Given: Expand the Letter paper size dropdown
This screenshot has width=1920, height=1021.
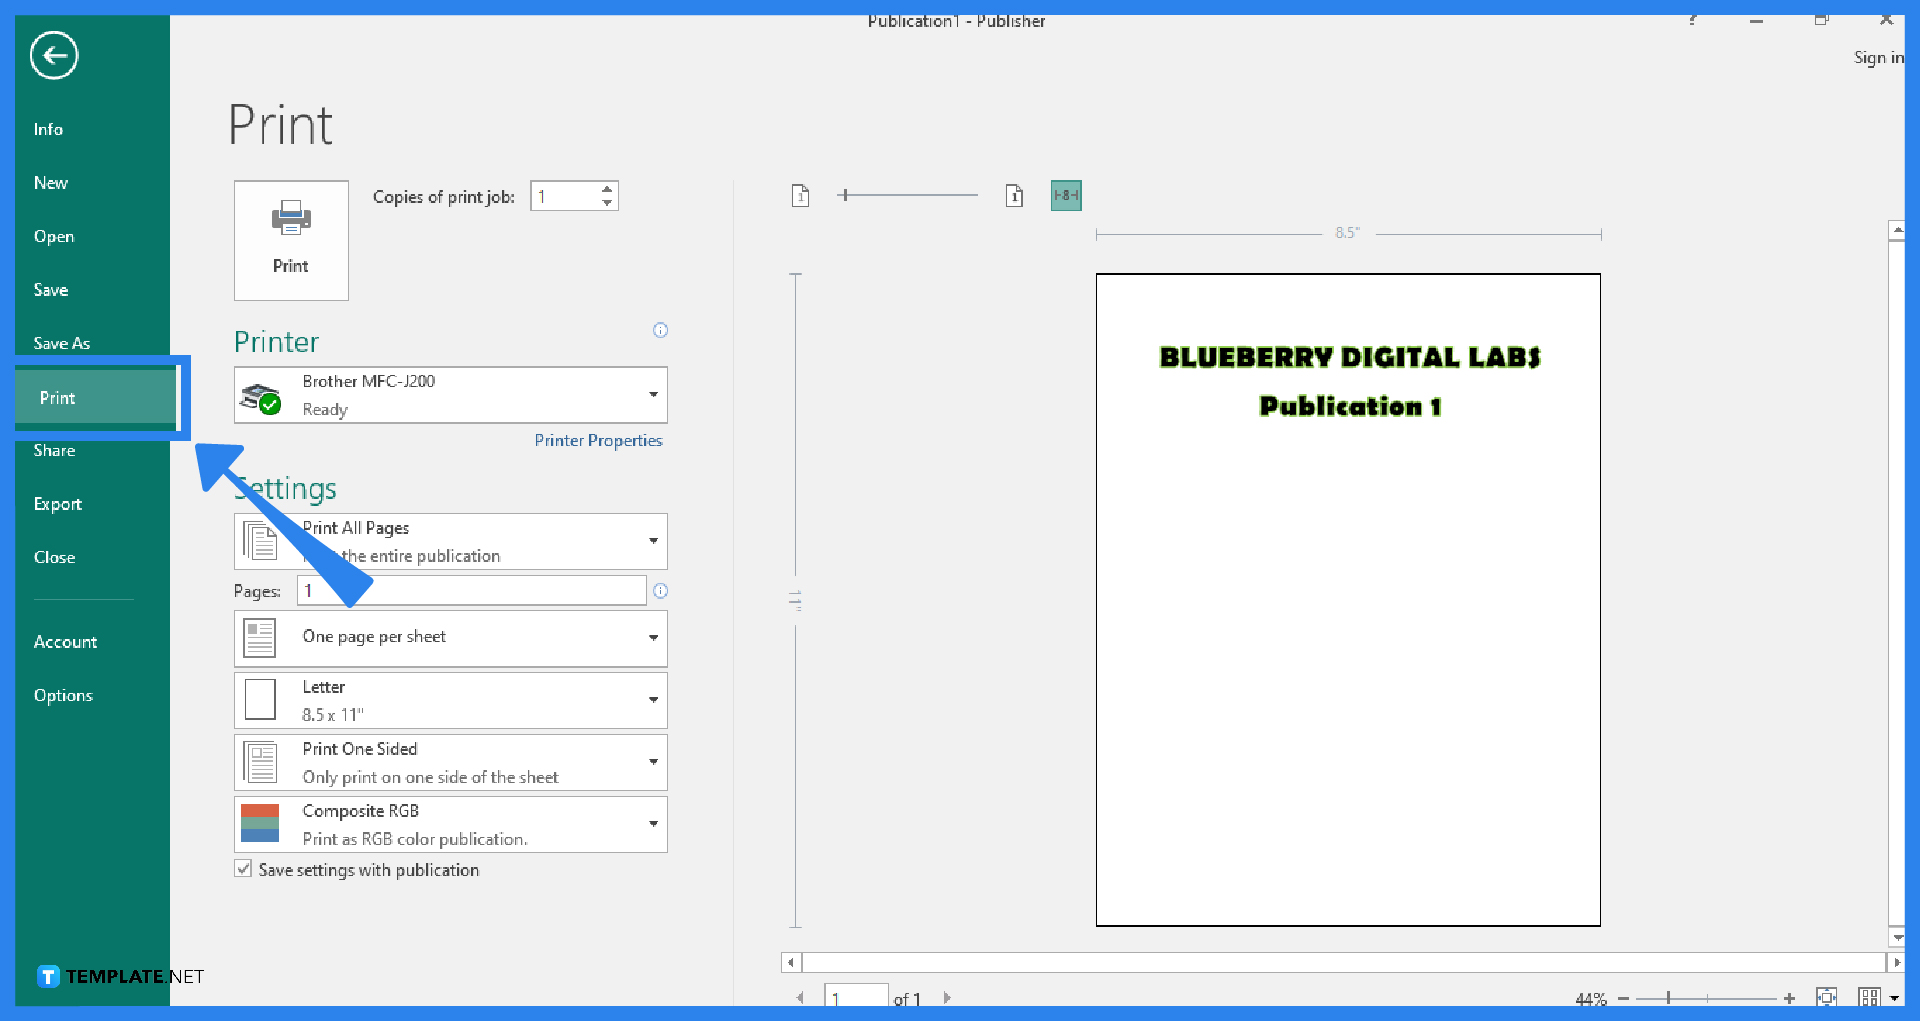Looking at the screenshot, I should (654, 700).
